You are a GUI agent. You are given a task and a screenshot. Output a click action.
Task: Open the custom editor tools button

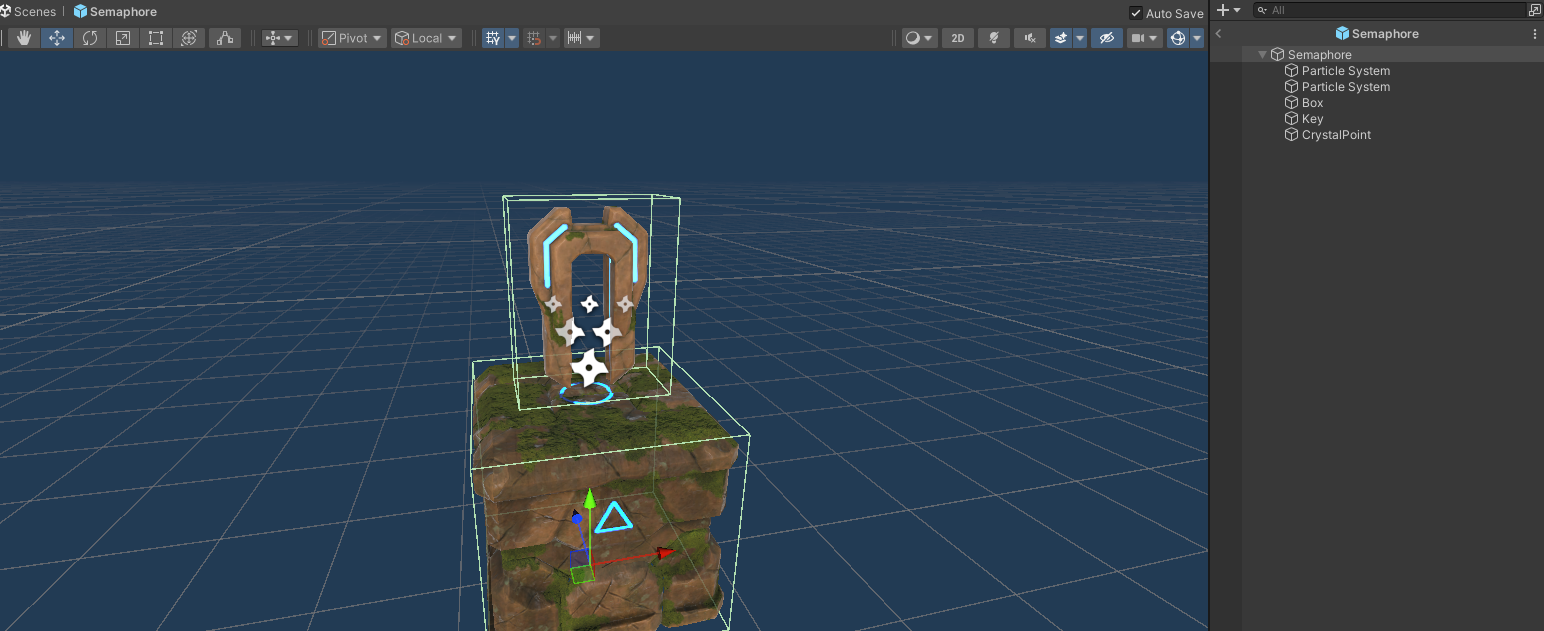pyautogui.click(x=225, y=38)
